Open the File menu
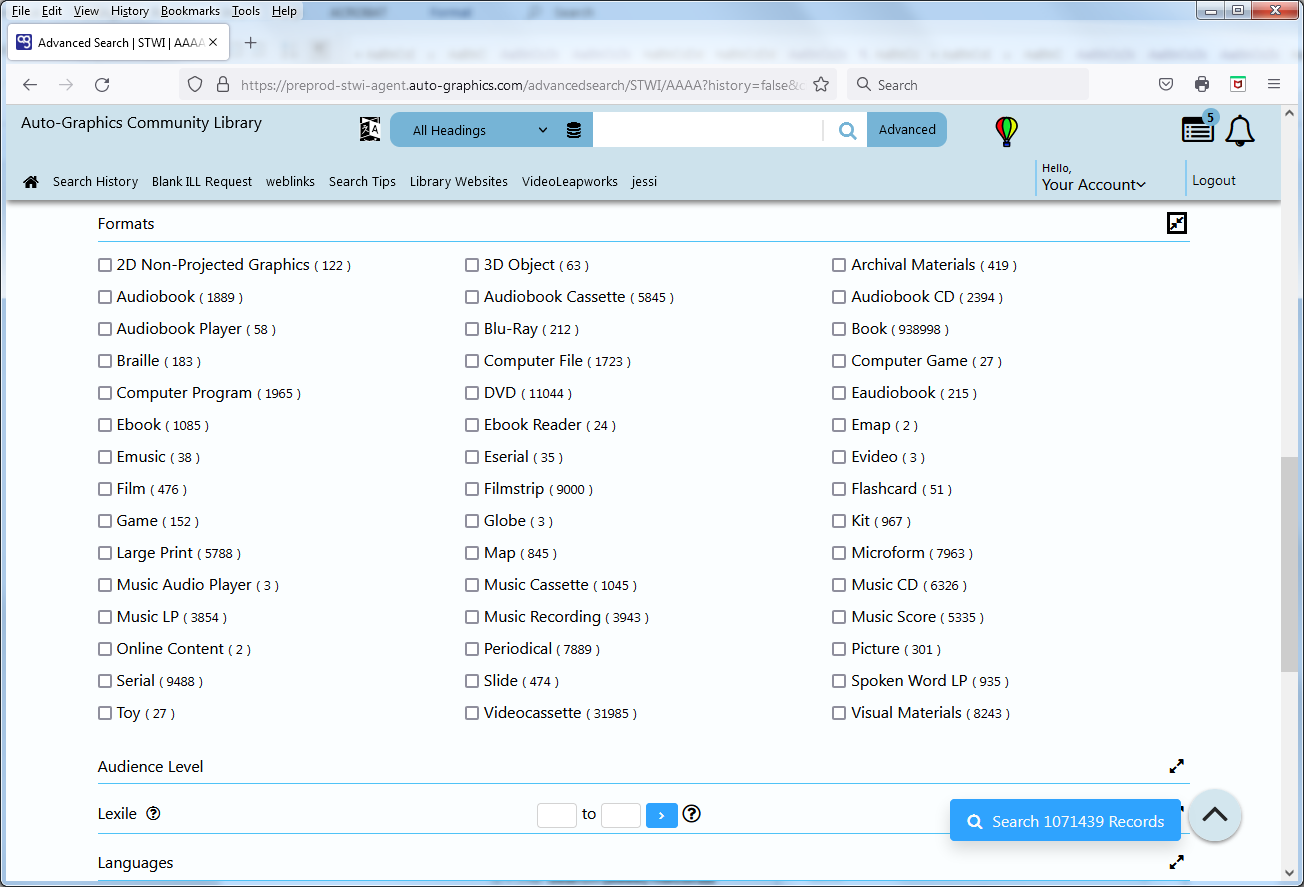Screen dimensions: 1304x887 coord(20,10)
